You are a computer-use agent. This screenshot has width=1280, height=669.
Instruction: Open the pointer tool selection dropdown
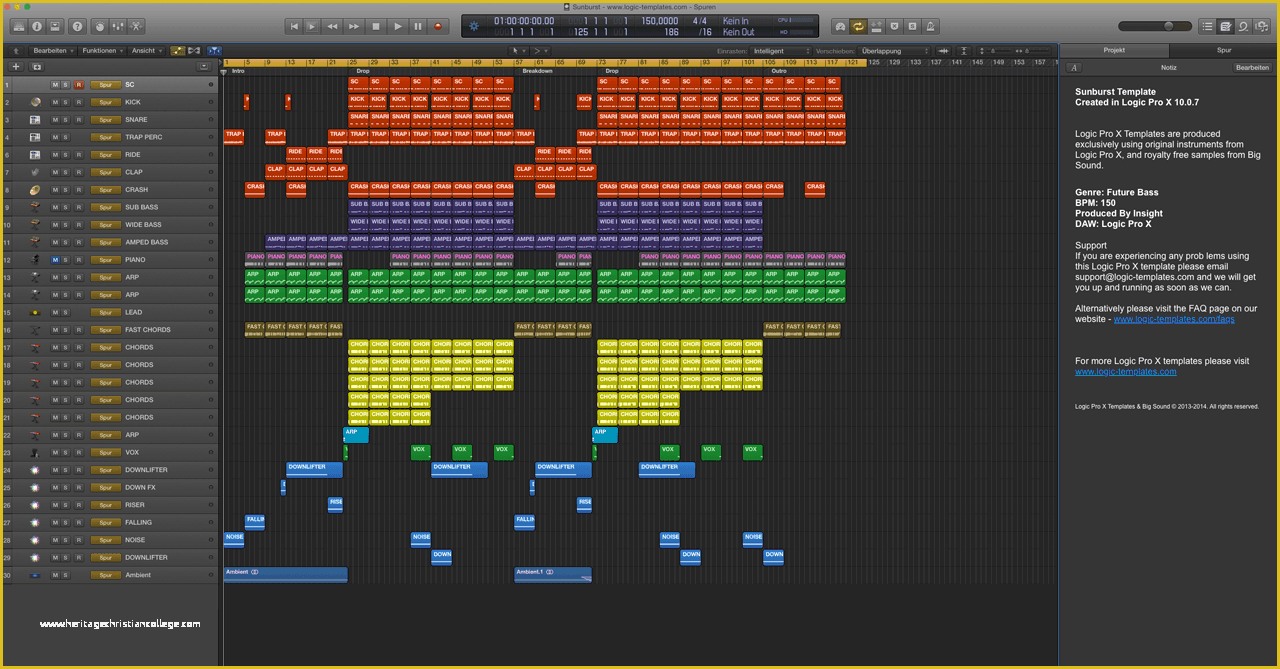(518, 50)
